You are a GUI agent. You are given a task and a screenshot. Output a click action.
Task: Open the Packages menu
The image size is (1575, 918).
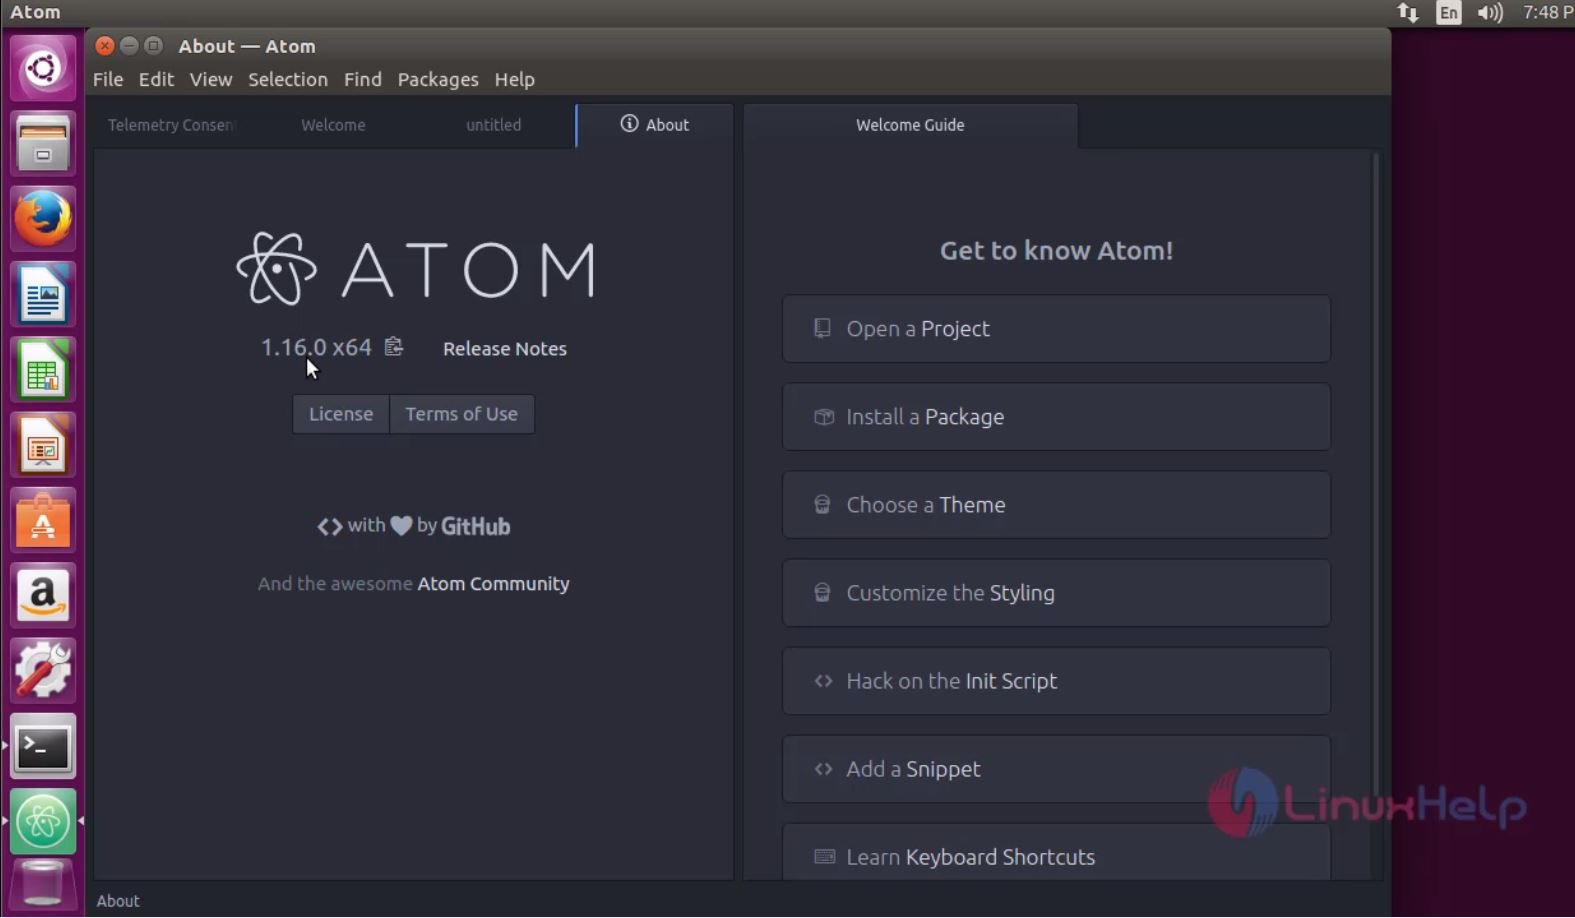pos(438,79)
